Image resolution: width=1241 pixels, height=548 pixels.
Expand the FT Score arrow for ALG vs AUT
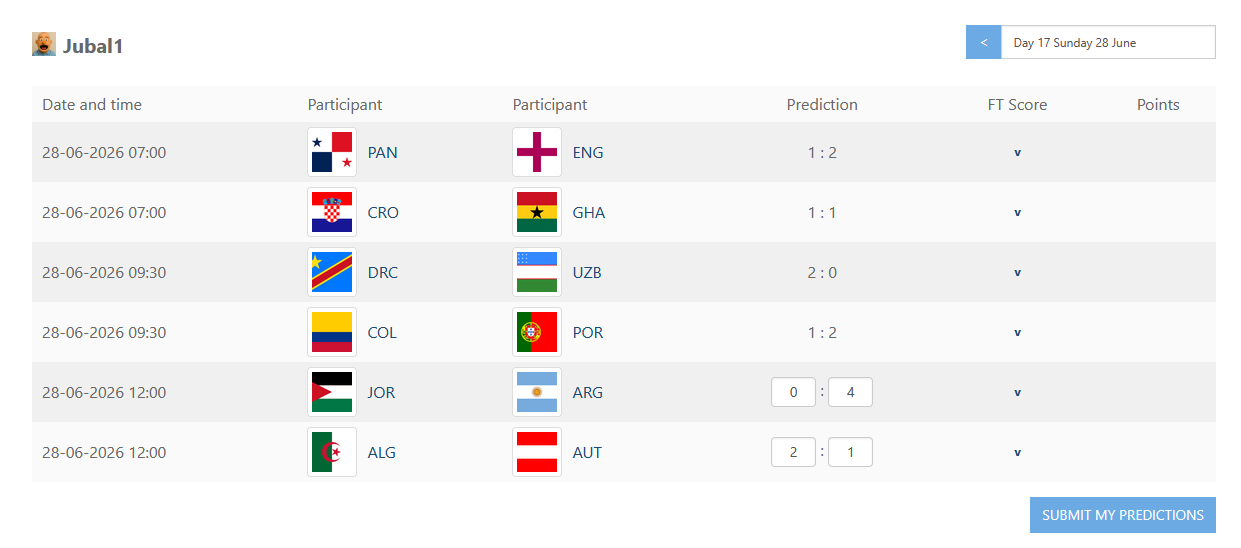tap(1017, 453)
